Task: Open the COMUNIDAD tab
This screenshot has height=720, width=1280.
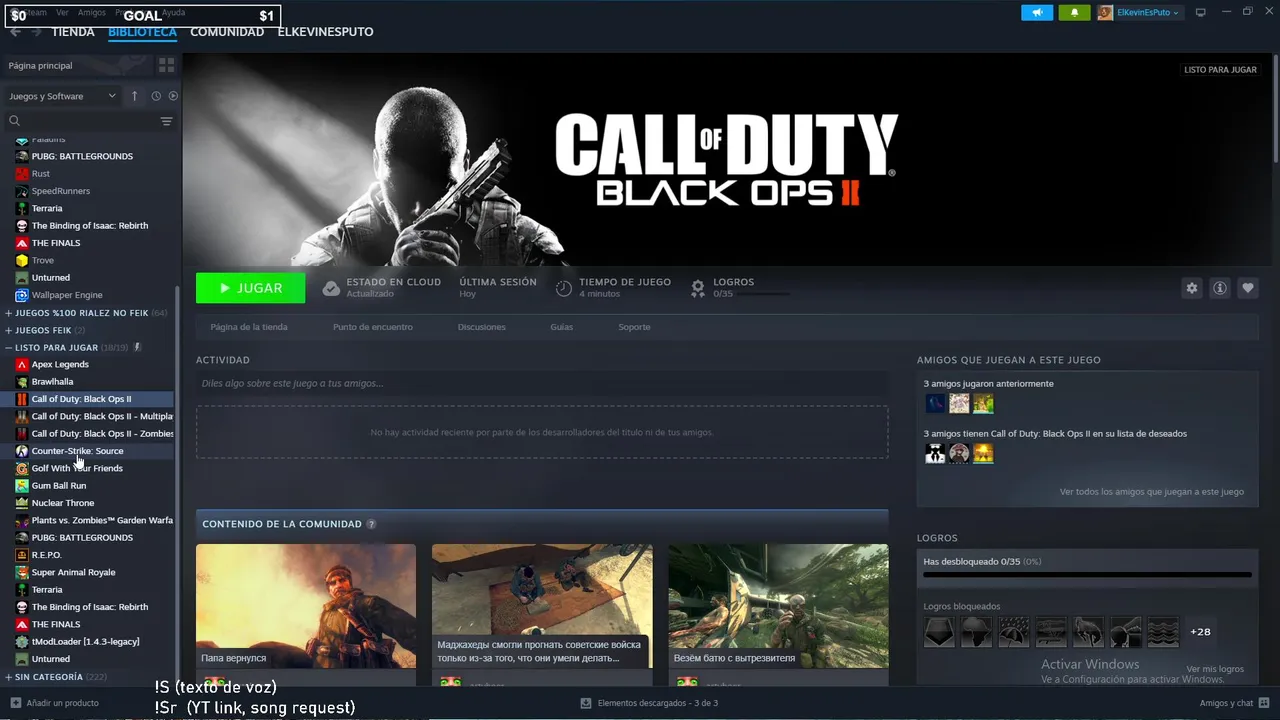Action: tap(227, 32)
